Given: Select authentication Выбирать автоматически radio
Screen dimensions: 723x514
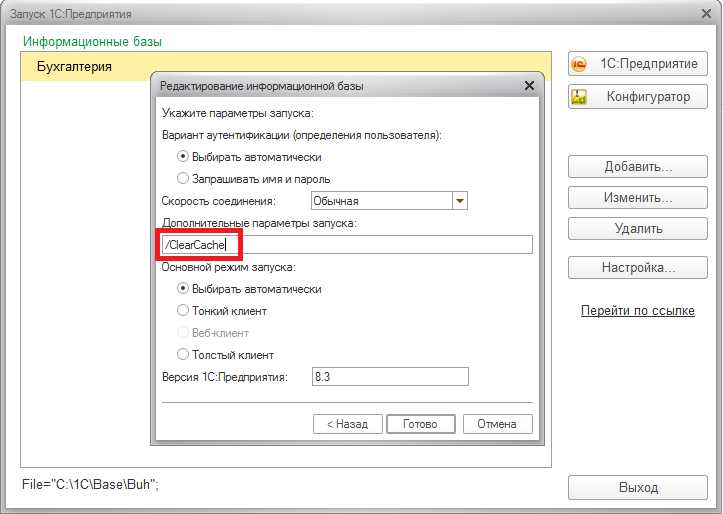Looking at the screenshot, I should (x=183, y=157).
